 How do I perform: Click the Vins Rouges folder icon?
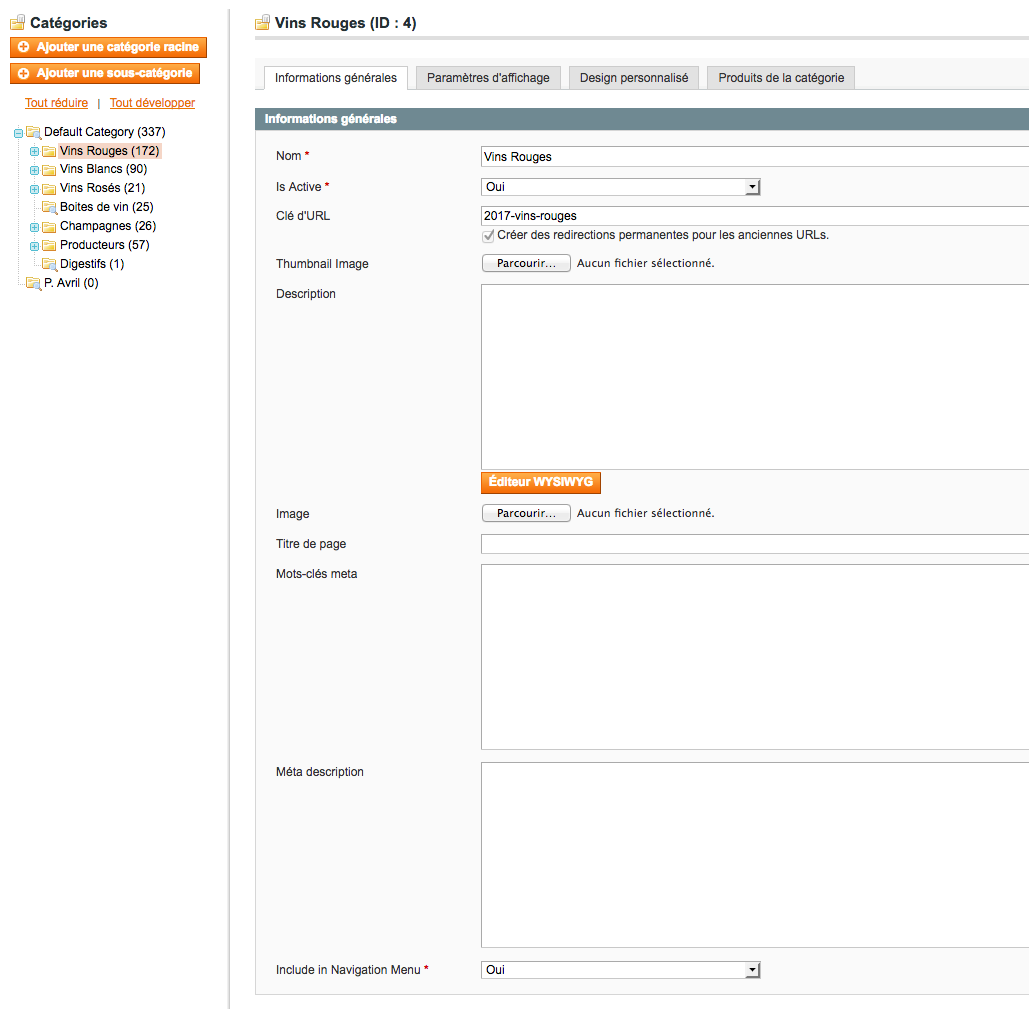pos(49,151)
